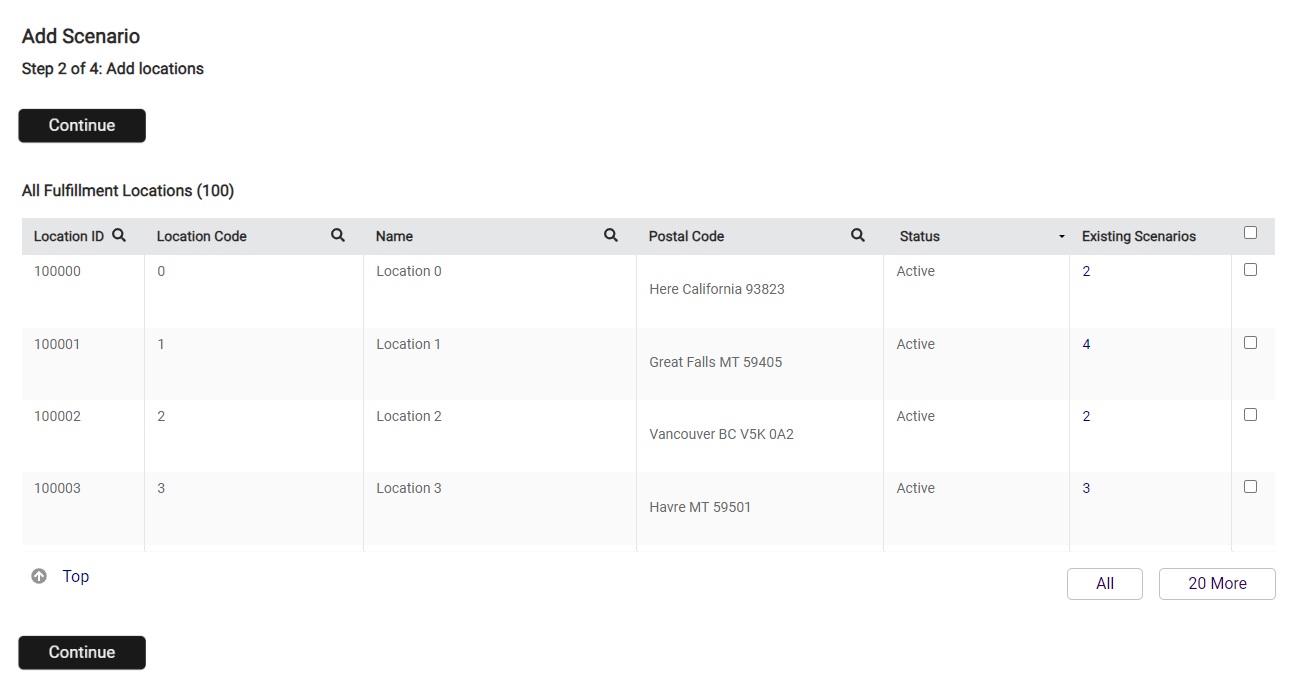Click the 2 scenarios link for Location 0
This screenshot has height=699, width=1295.
click(x=1086, y=270)
